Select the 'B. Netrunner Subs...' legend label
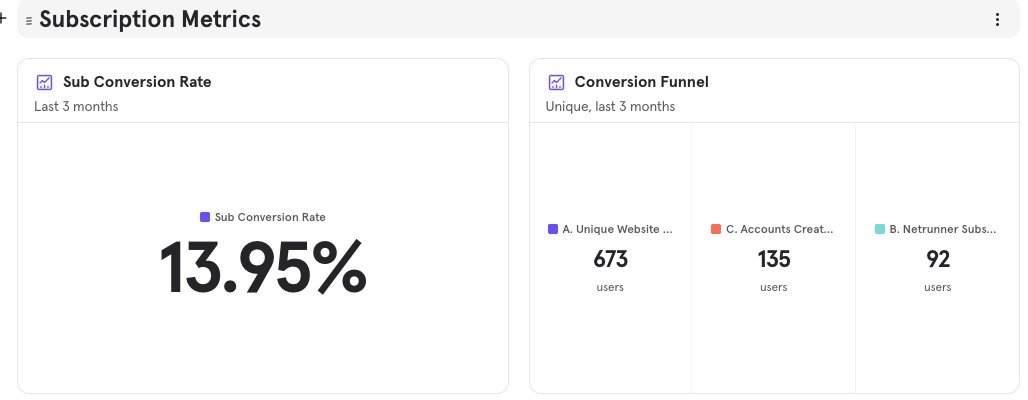The image size is (1028, 400). click(943, 230)
